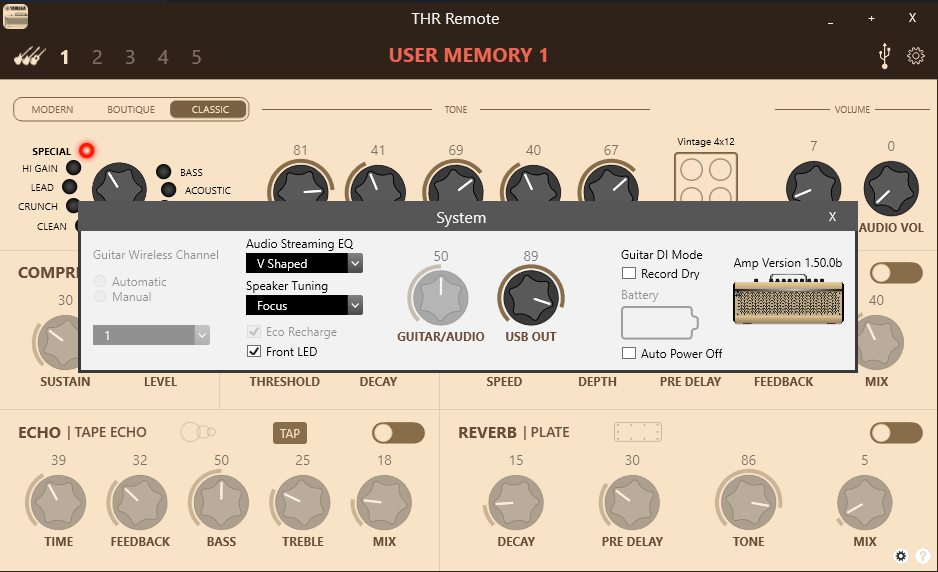Click the echo MIX knob
938x572 pixels.
click(383, 502)
